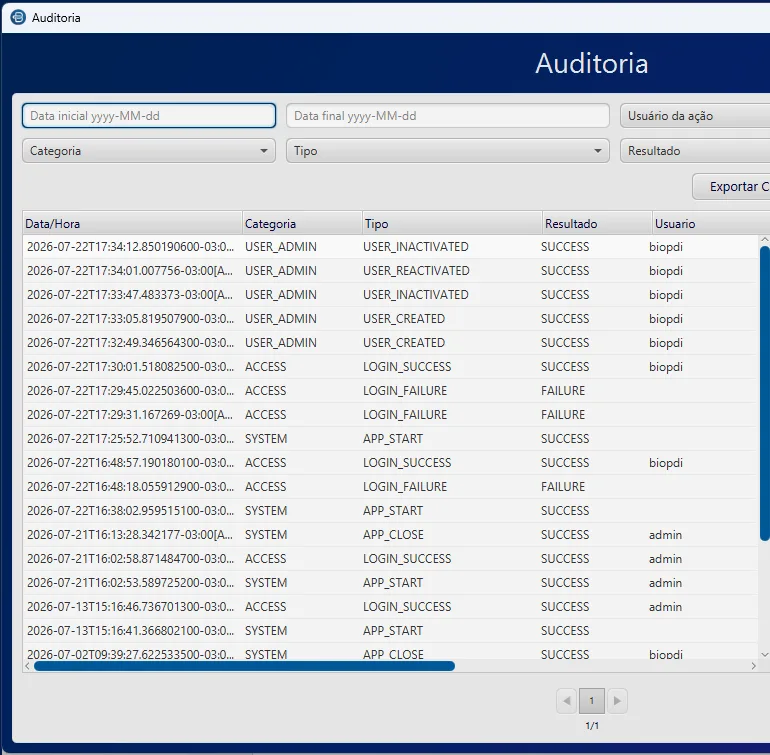Click the horizontal scrollbar thumb under the table

(245, 666)
